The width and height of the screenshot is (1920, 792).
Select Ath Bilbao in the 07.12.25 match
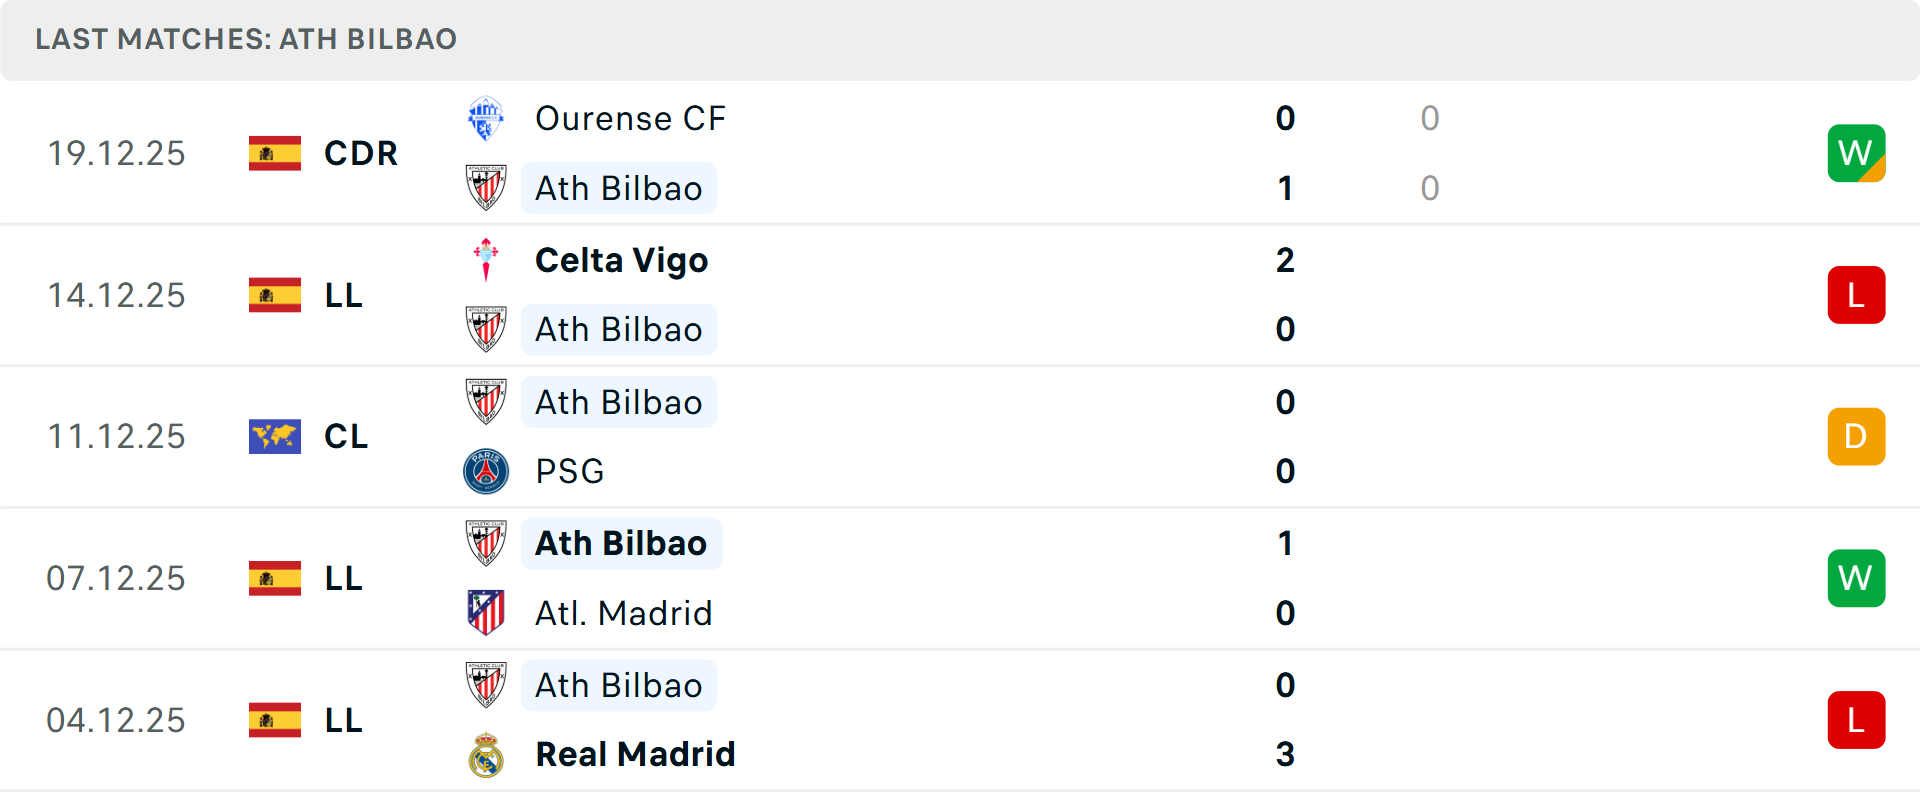621,543
